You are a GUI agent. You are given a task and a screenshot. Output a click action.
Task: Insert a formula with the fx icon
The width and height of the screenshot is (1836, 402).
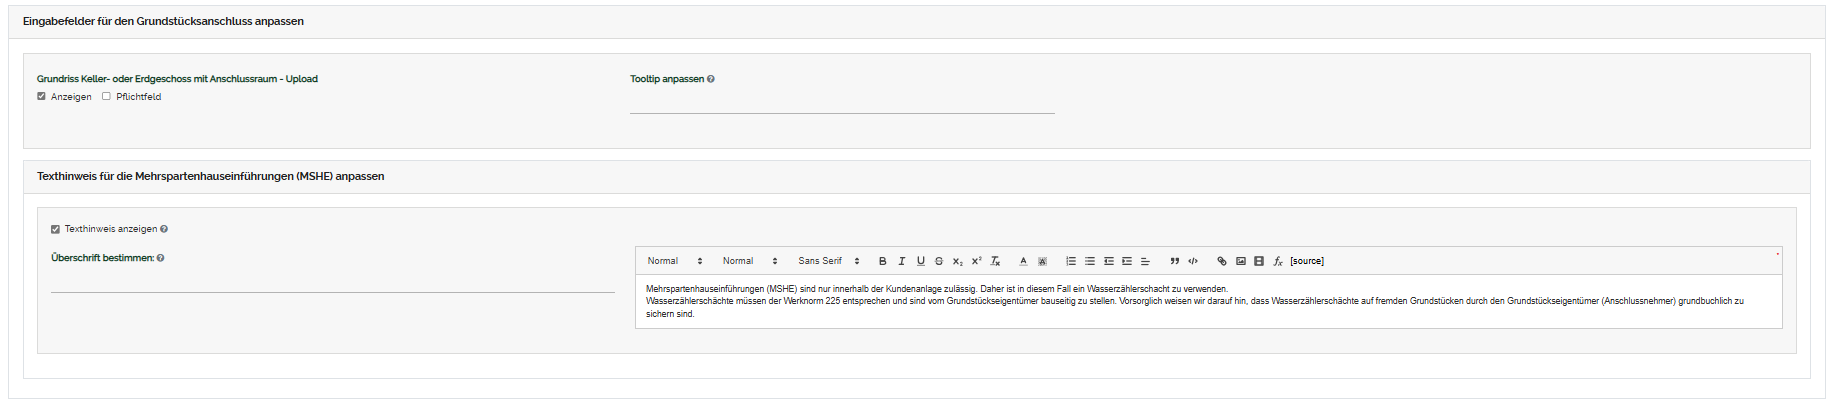pyautogui.click(x=1277, y=261)
